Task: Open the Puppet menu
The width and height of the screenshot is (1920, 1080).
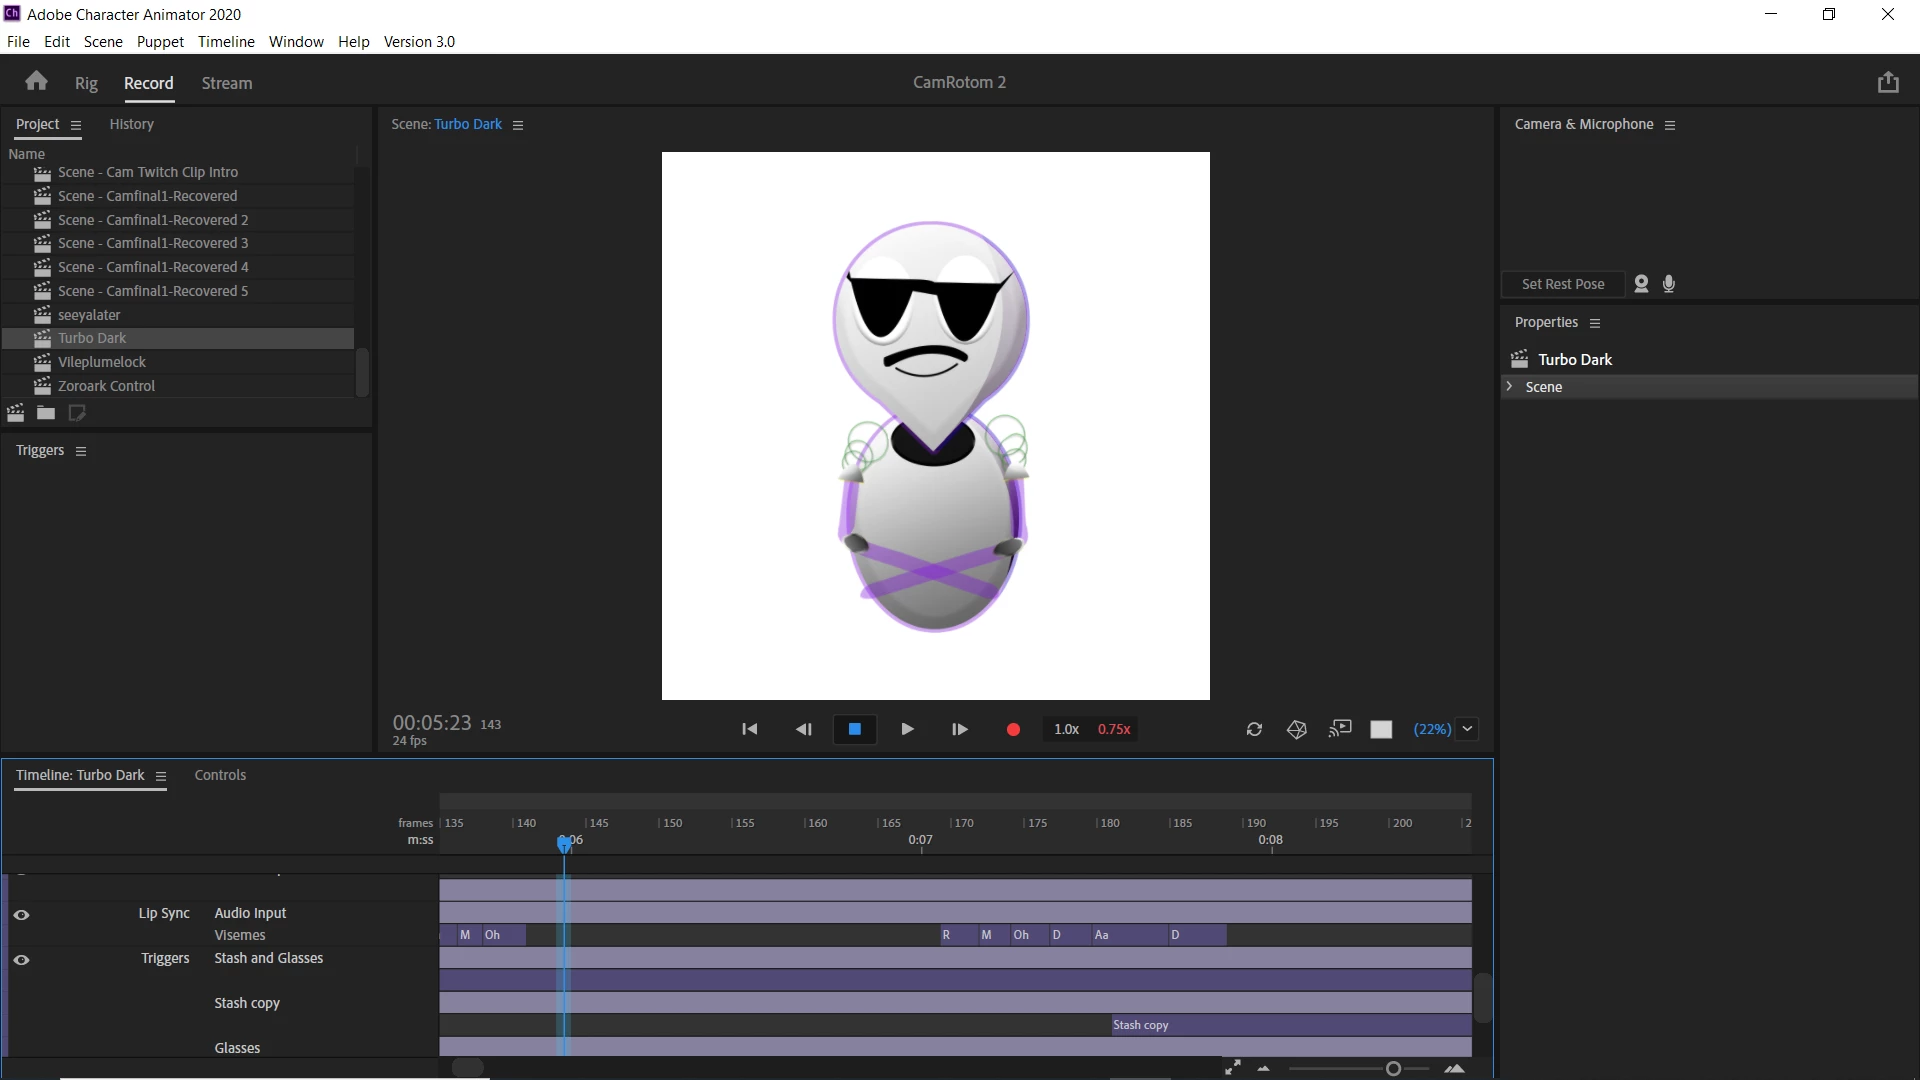Action: (160, 41)
